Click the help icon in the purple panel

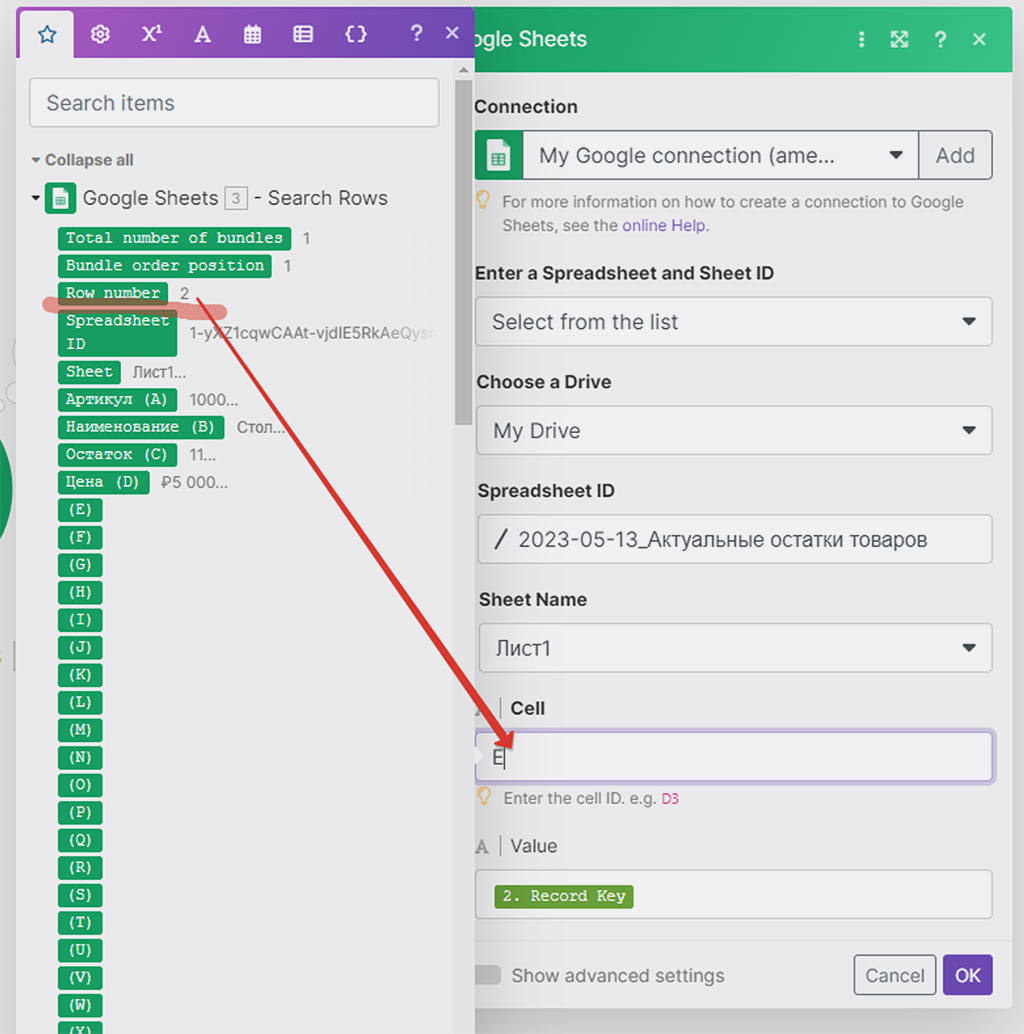[x=416, y=33]
